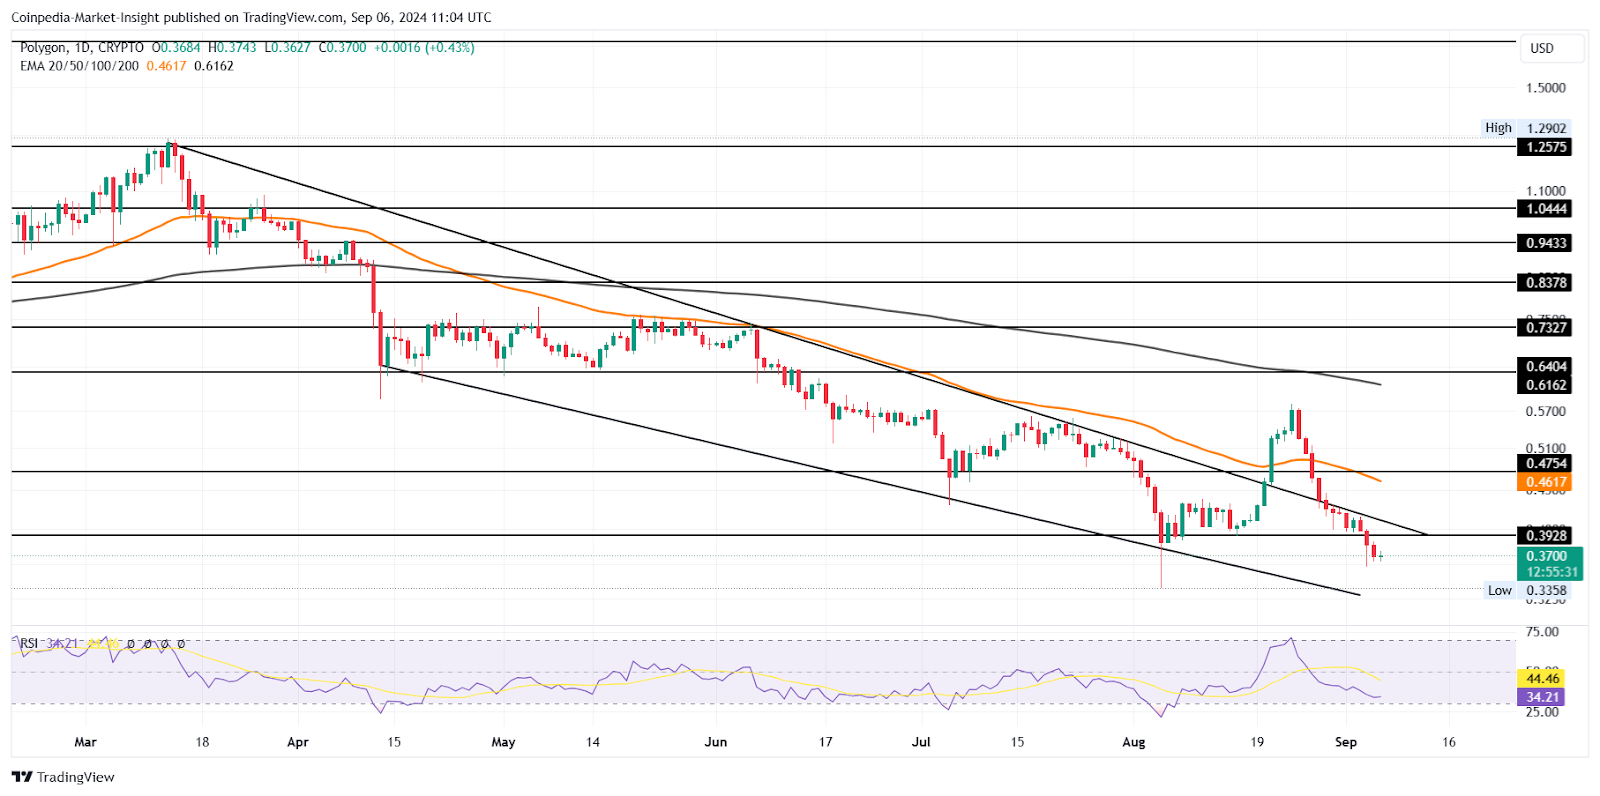Click the 1.1000 price axis tick
This screenshot has height=796, width=1600.
pyautogui.click(x=1545, y=191)
